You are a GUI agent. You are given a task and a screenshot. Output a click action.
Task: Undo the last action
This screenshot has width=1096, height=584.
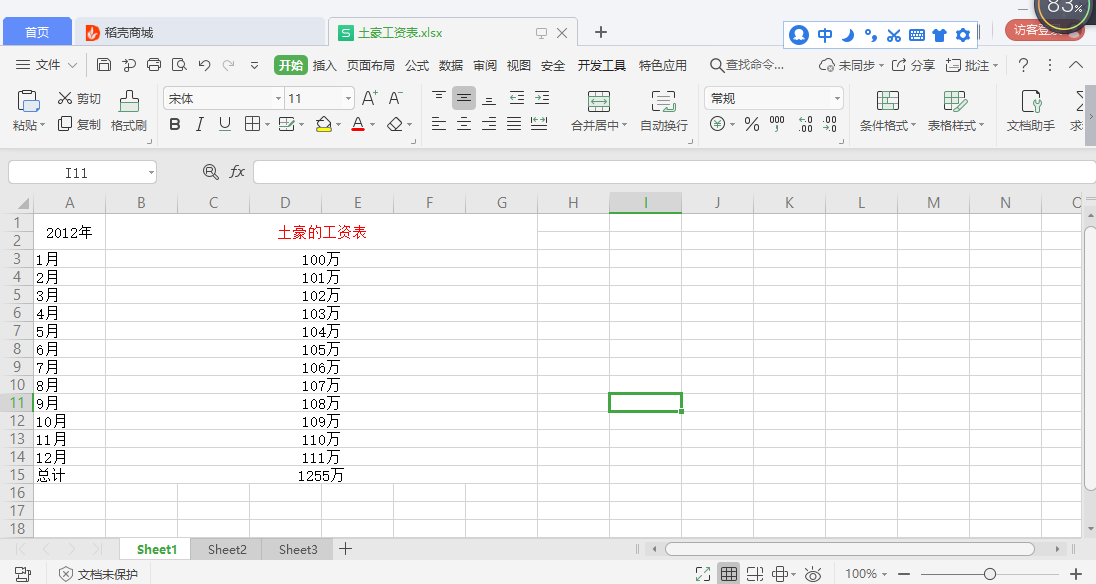coord(204,65)
